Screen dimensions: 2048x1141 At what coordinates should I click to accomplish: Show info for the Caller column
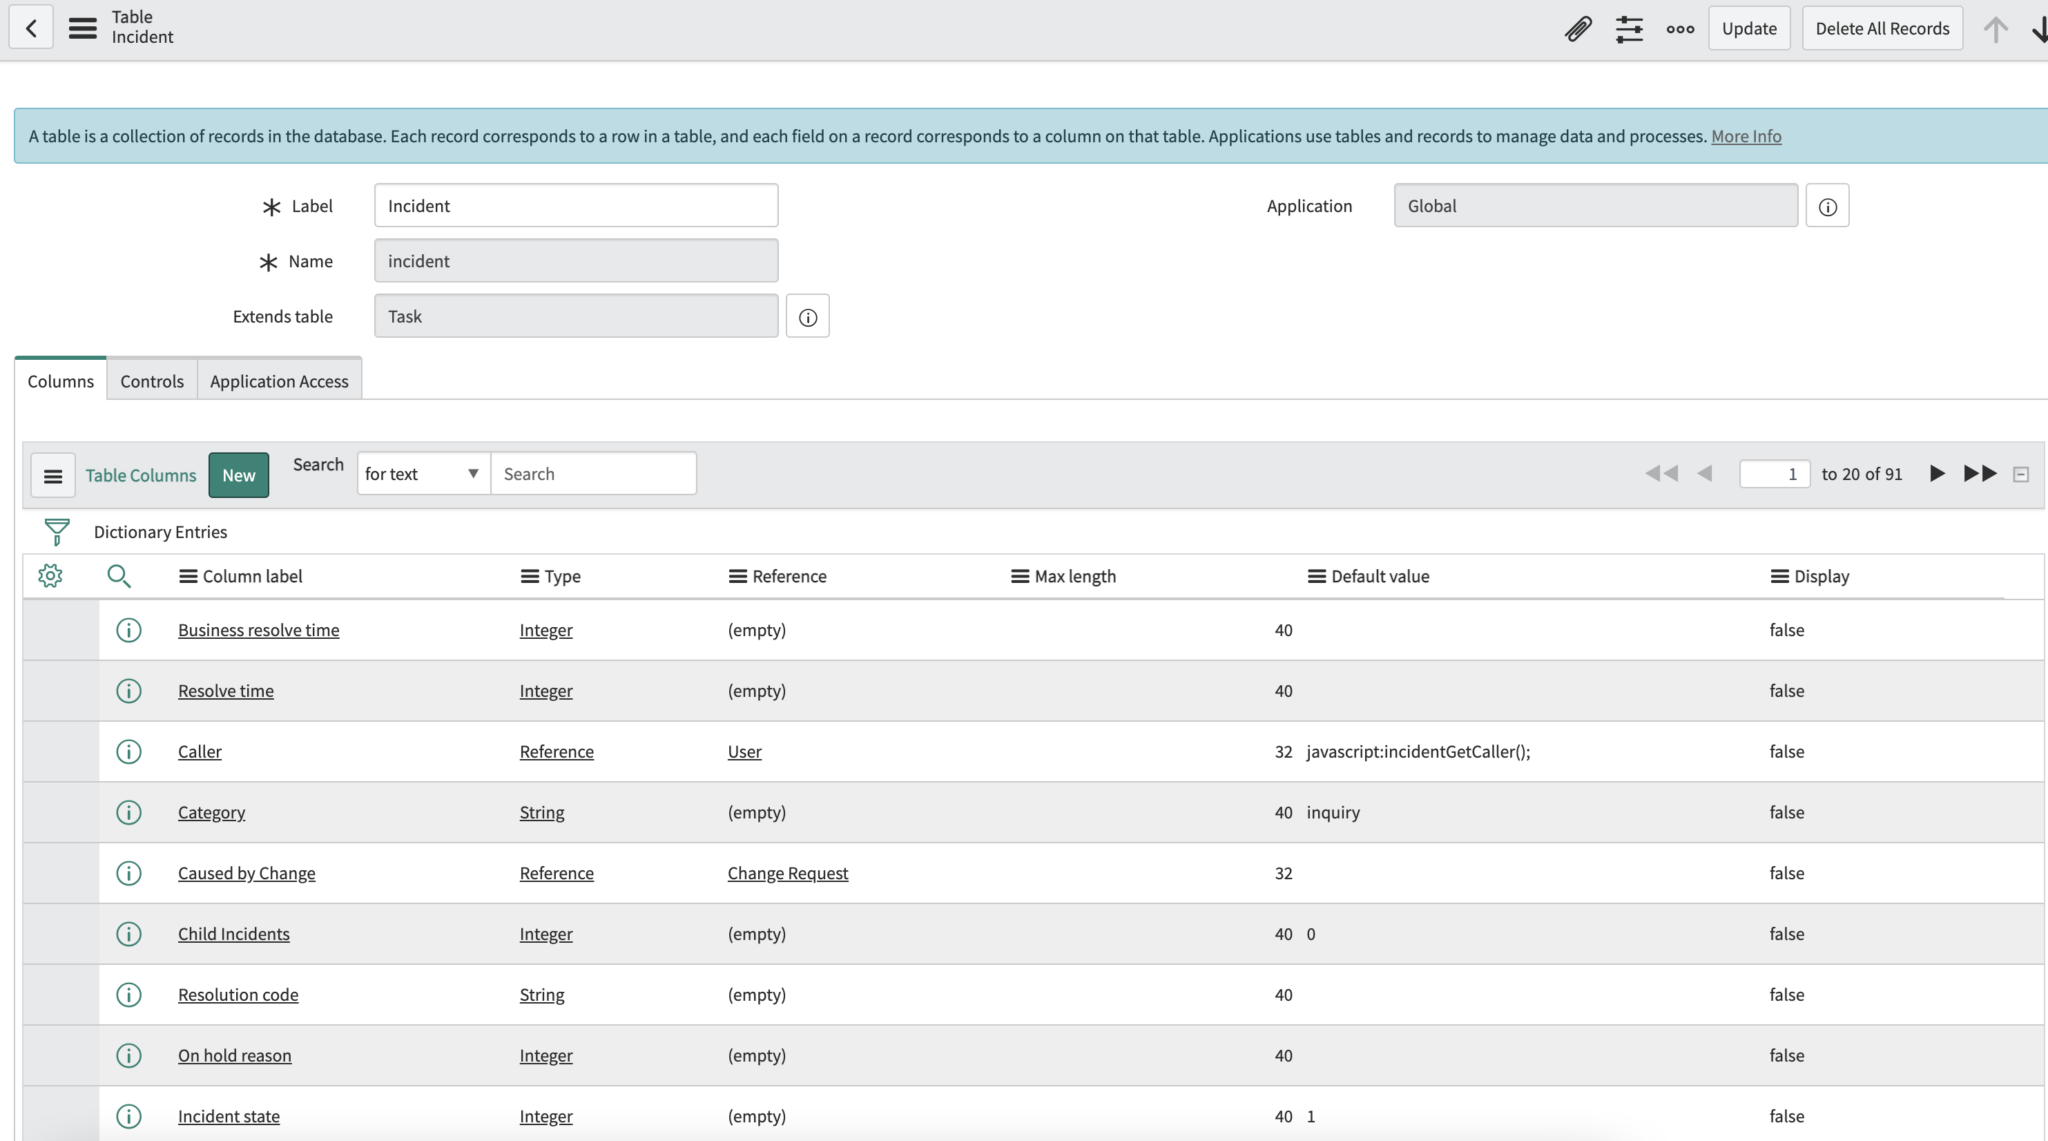(x=128, y=751)
